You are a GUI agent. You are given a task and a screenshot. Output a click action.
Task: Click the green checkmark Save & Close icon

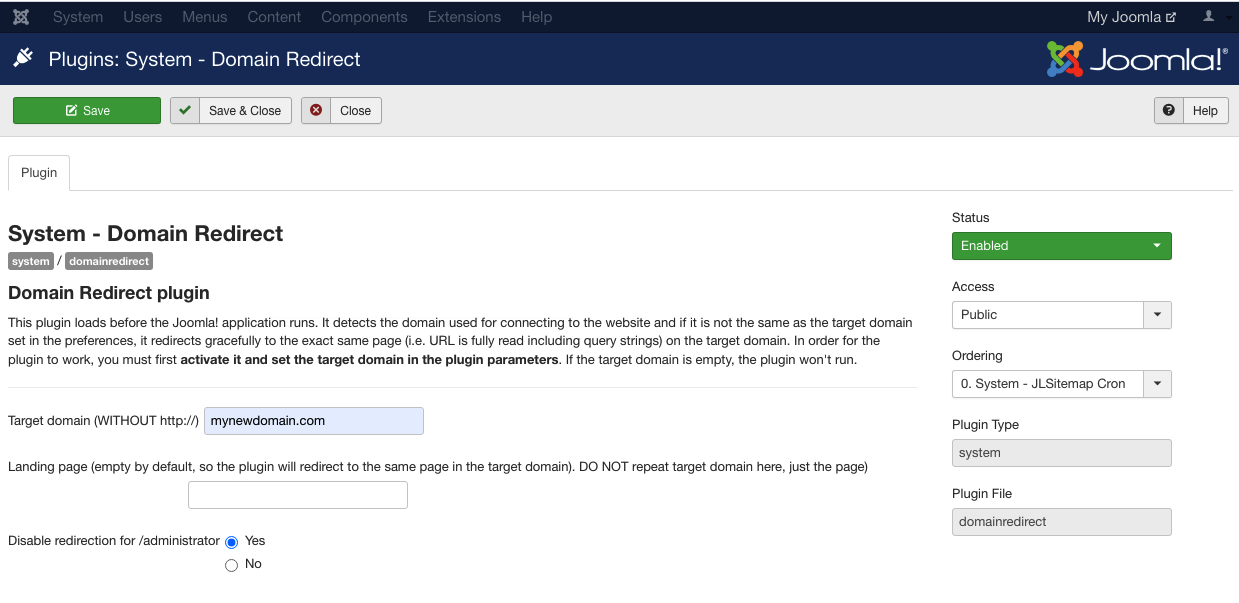coord(185,111)
